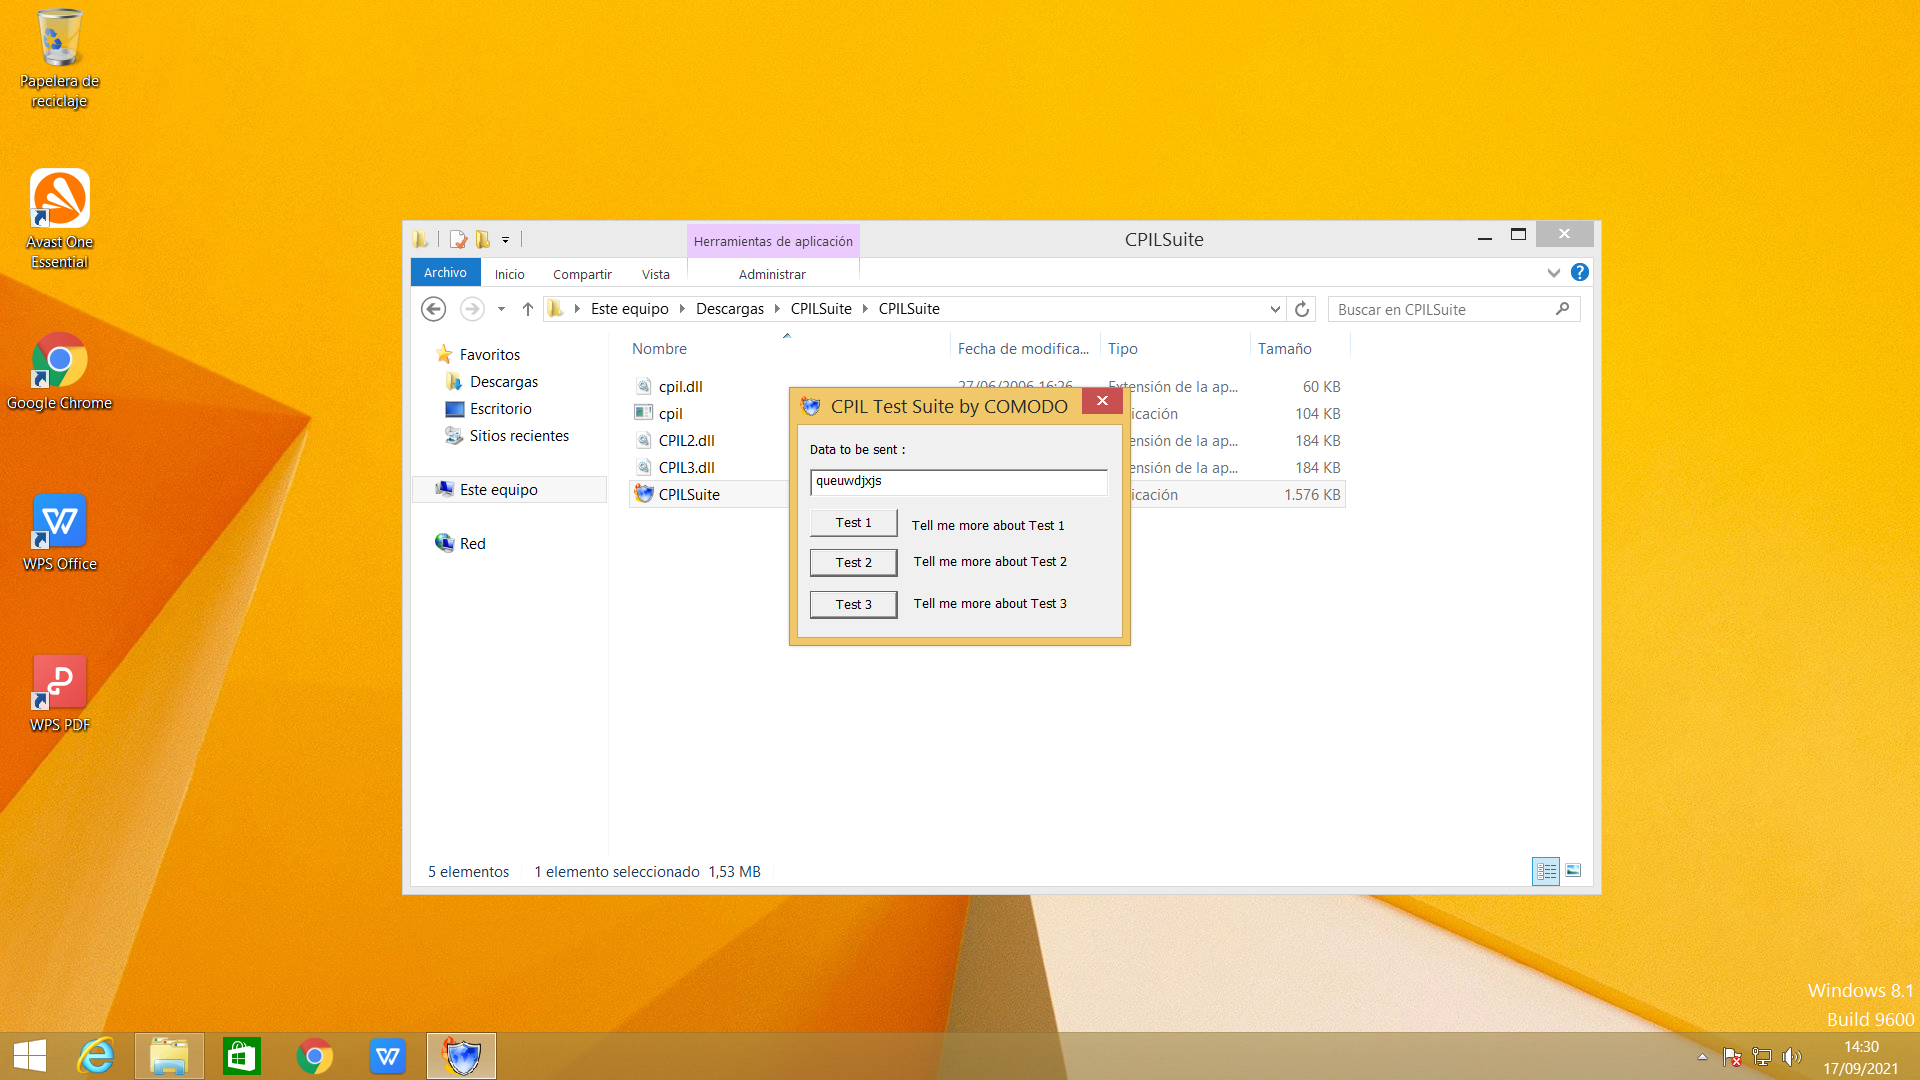Open the Archivo menu tab
The width and height of the screenshot is (1920, 1080).
(445, 272)
